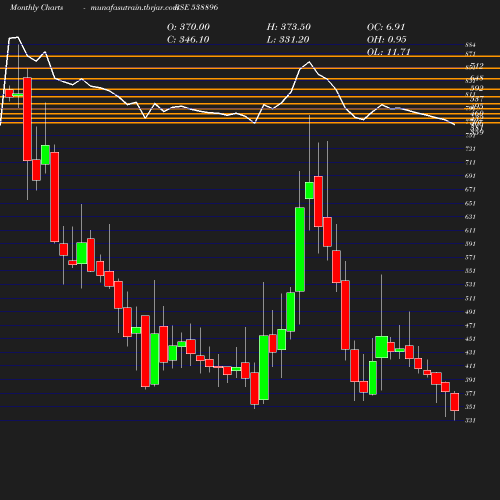Click the 391 price axis label
This screenshot has width=500, height=500.
click(x=470, y=380)
